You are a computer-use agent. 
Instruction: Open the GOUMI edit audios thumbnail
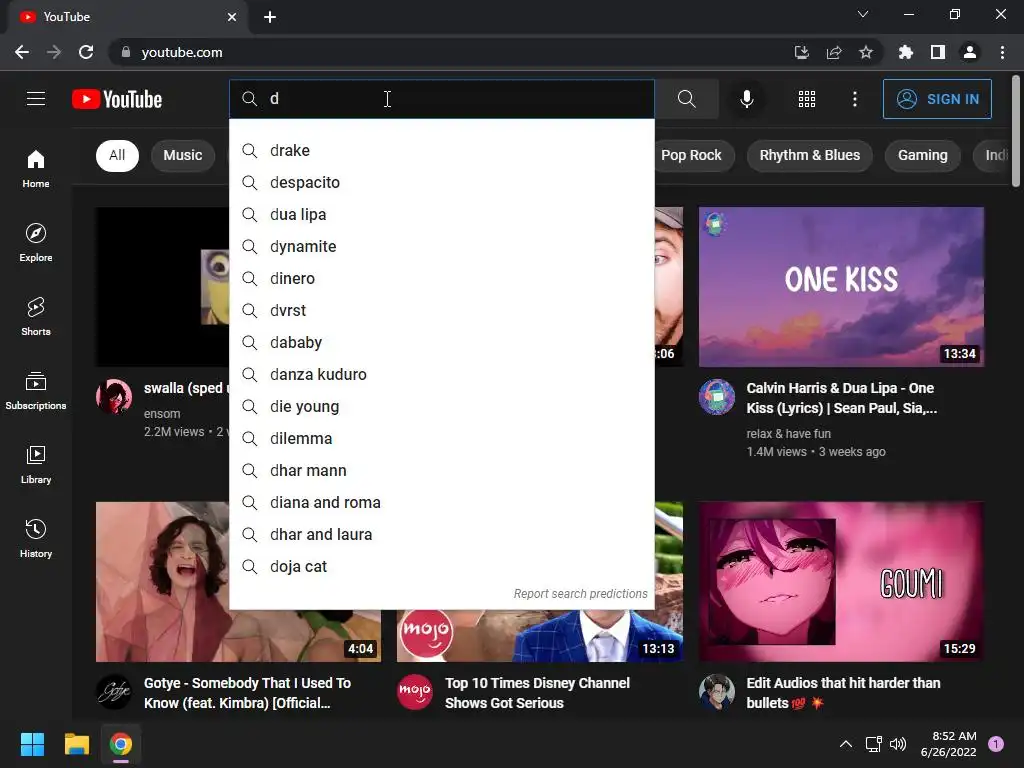click(841, 582)
